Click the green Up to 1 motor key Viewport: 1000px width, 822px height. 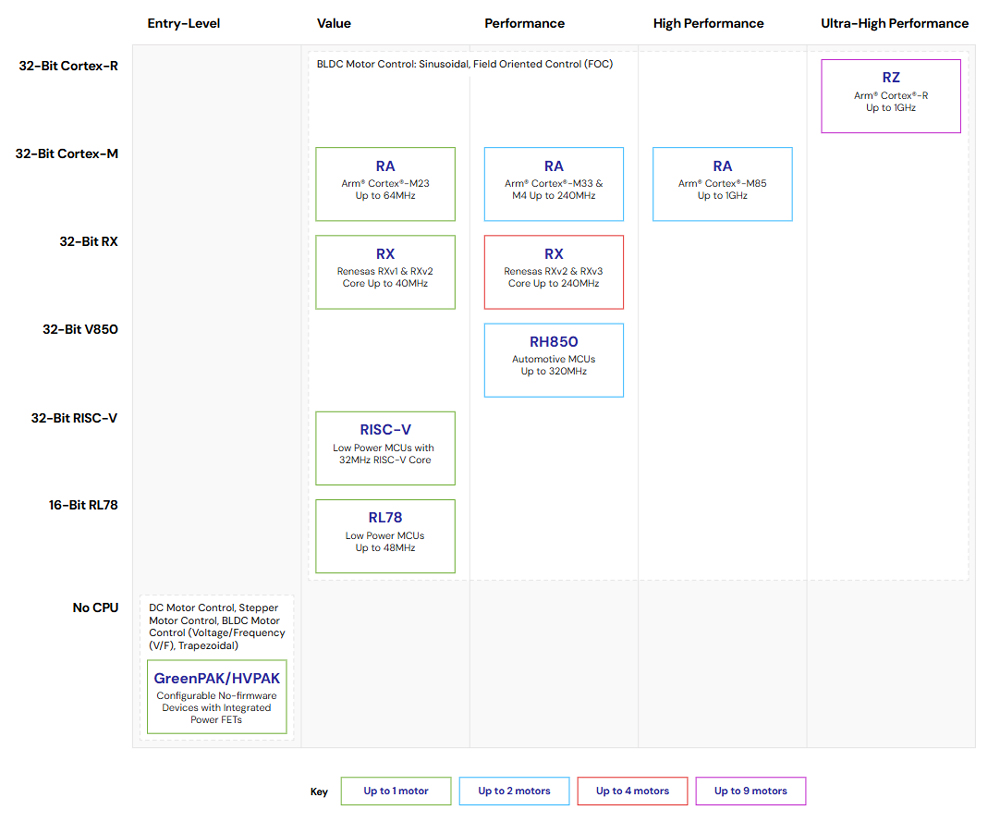pos(396,791)
